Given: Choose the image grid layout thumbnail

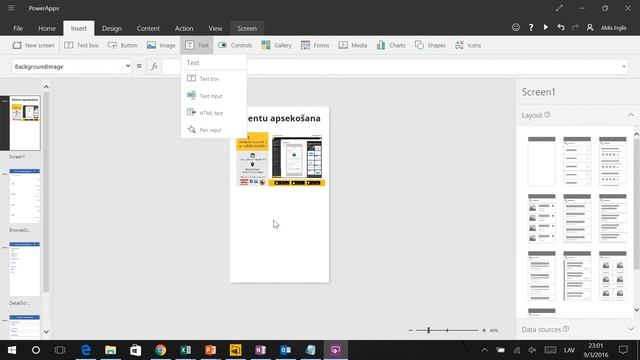Looking at the screenshot, I should pyautogui.click(x=612, y=276).
